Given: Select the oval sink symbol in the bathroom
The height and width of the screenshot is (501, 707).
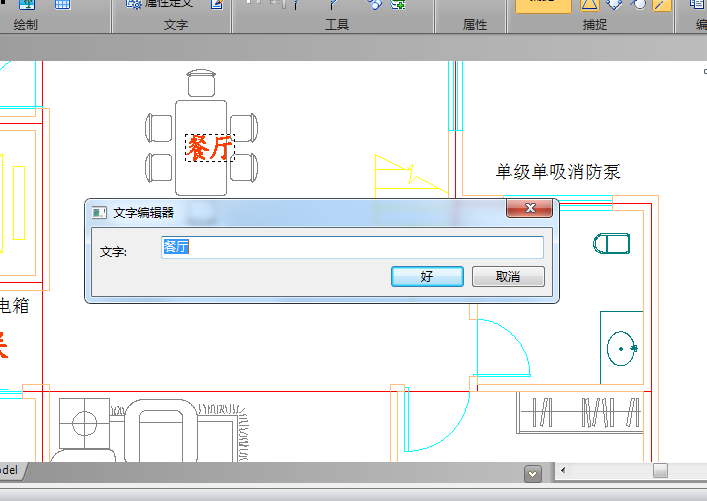Looking at the screenshot, I should pyautogui.click(x=622, y=348).
